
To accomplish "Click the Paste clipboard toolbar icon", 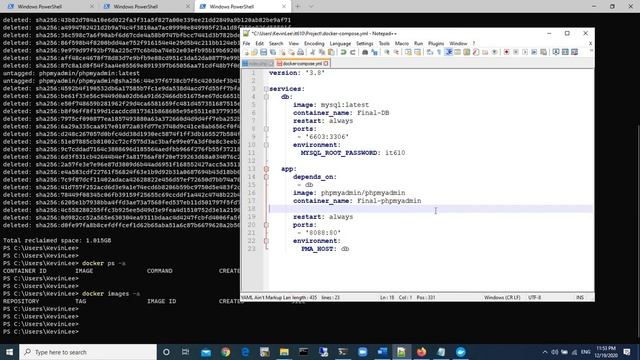I will [x=331, y=52].
